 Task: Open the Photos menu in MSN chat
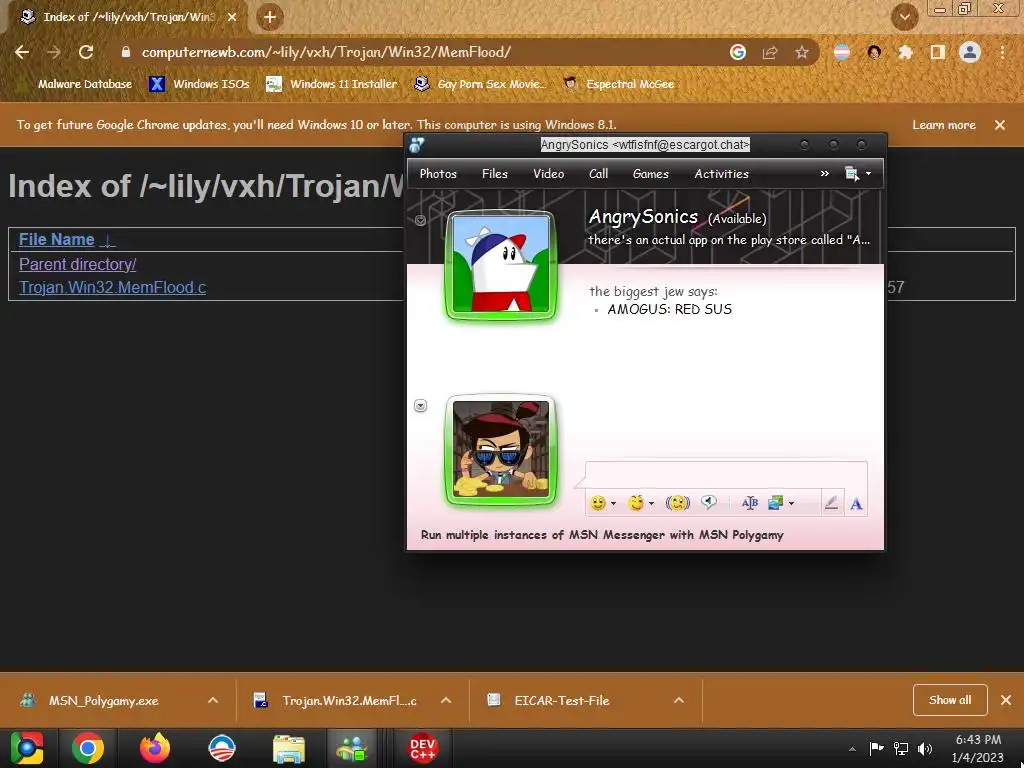(x=438, y=174)
